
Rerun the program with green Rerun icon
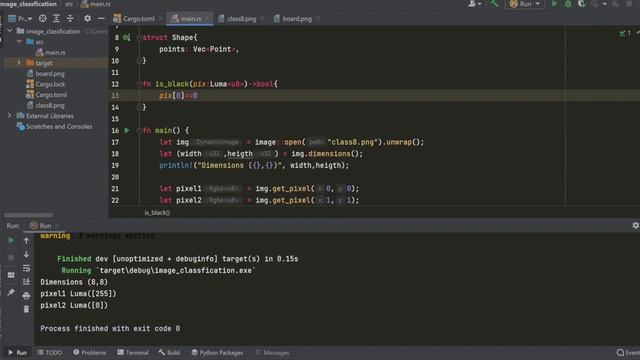tap(11, 240)
